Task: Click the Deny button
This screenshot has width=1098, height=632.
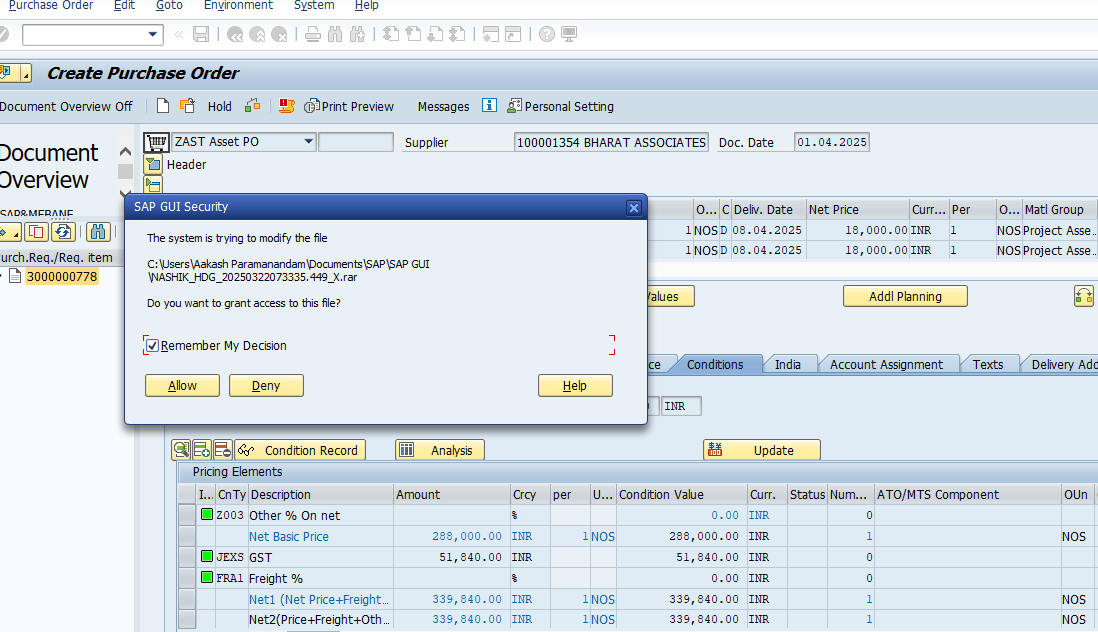Action: click(x=266, y=386)
